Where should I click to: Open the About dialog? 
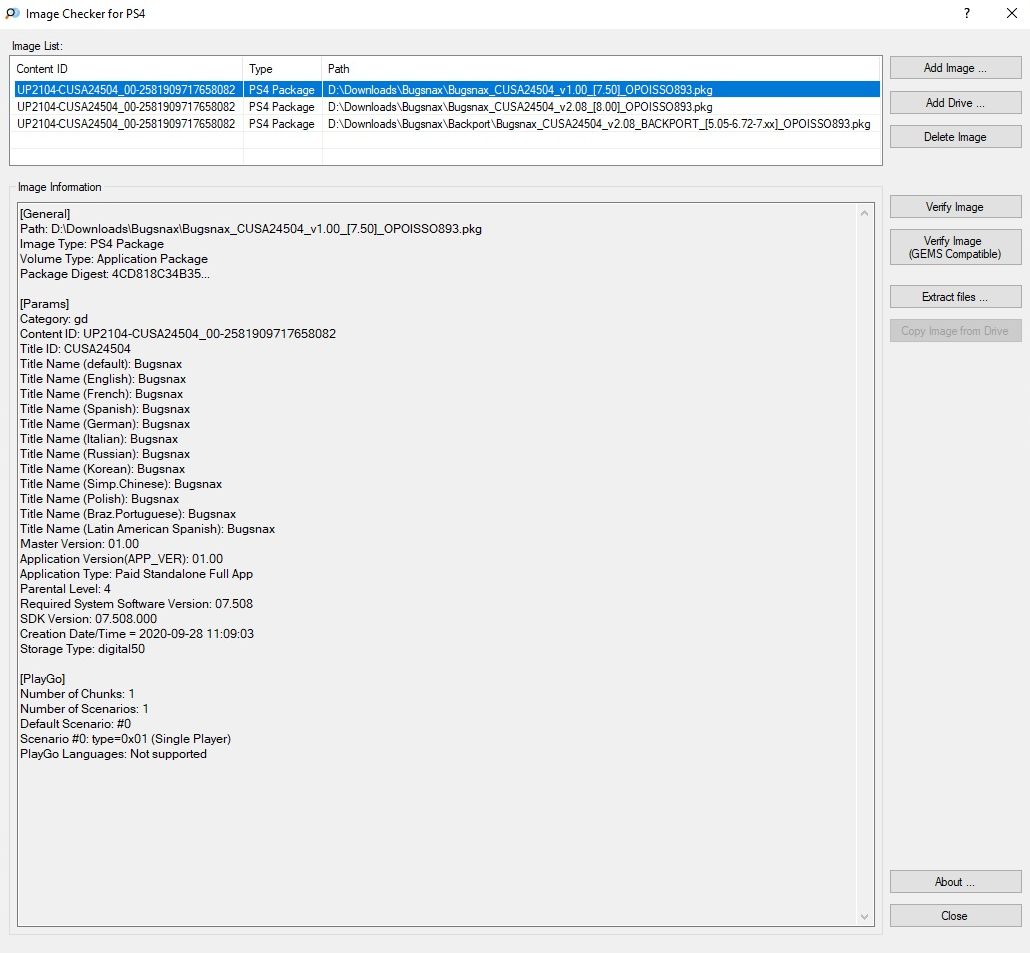pyautogui.click(x=955, y=881)
